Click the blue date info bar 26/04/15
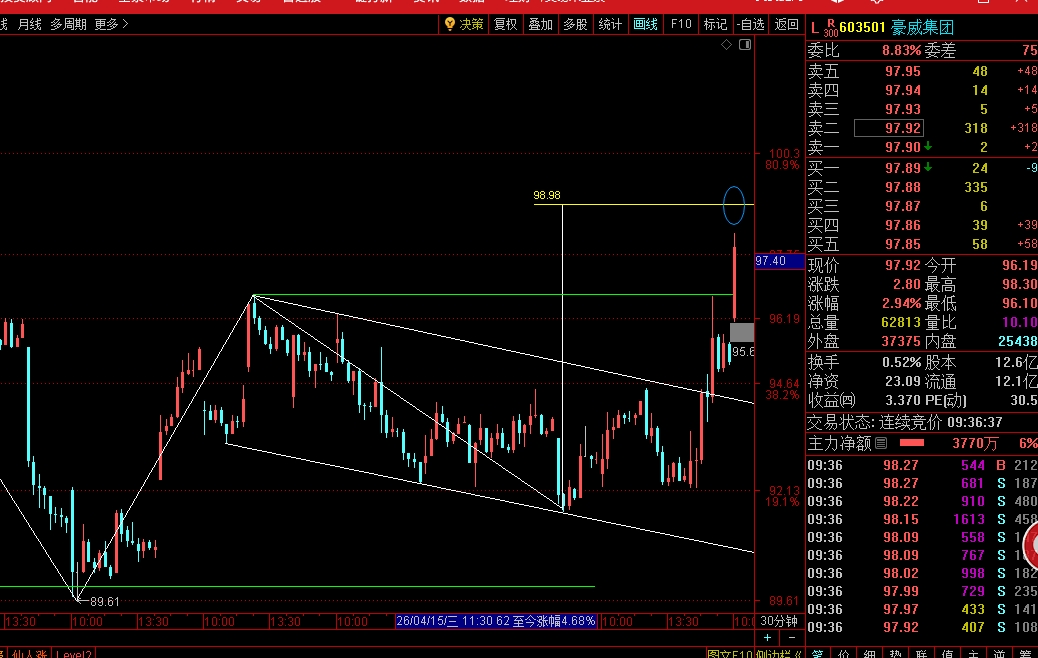The height and width of the screenshot is (658, 1038). [x=496, y=621]
